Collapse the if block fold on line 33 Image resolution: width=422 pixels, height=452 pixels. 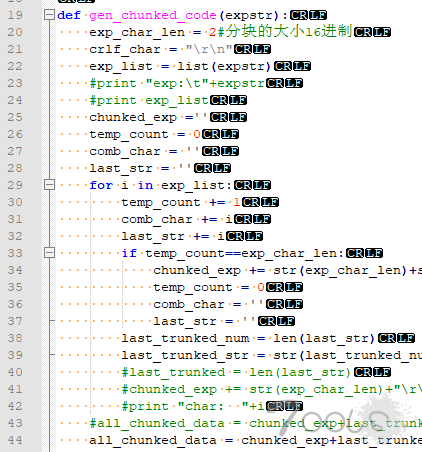click(49, 253)
